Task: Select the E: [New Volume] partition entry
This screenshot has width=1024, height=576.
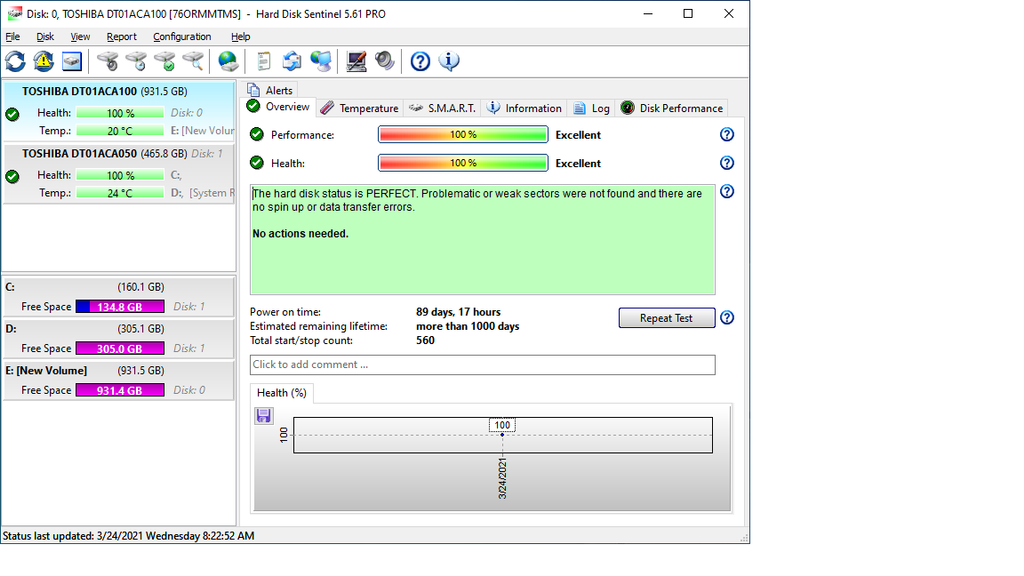Action: pos(119,380)
